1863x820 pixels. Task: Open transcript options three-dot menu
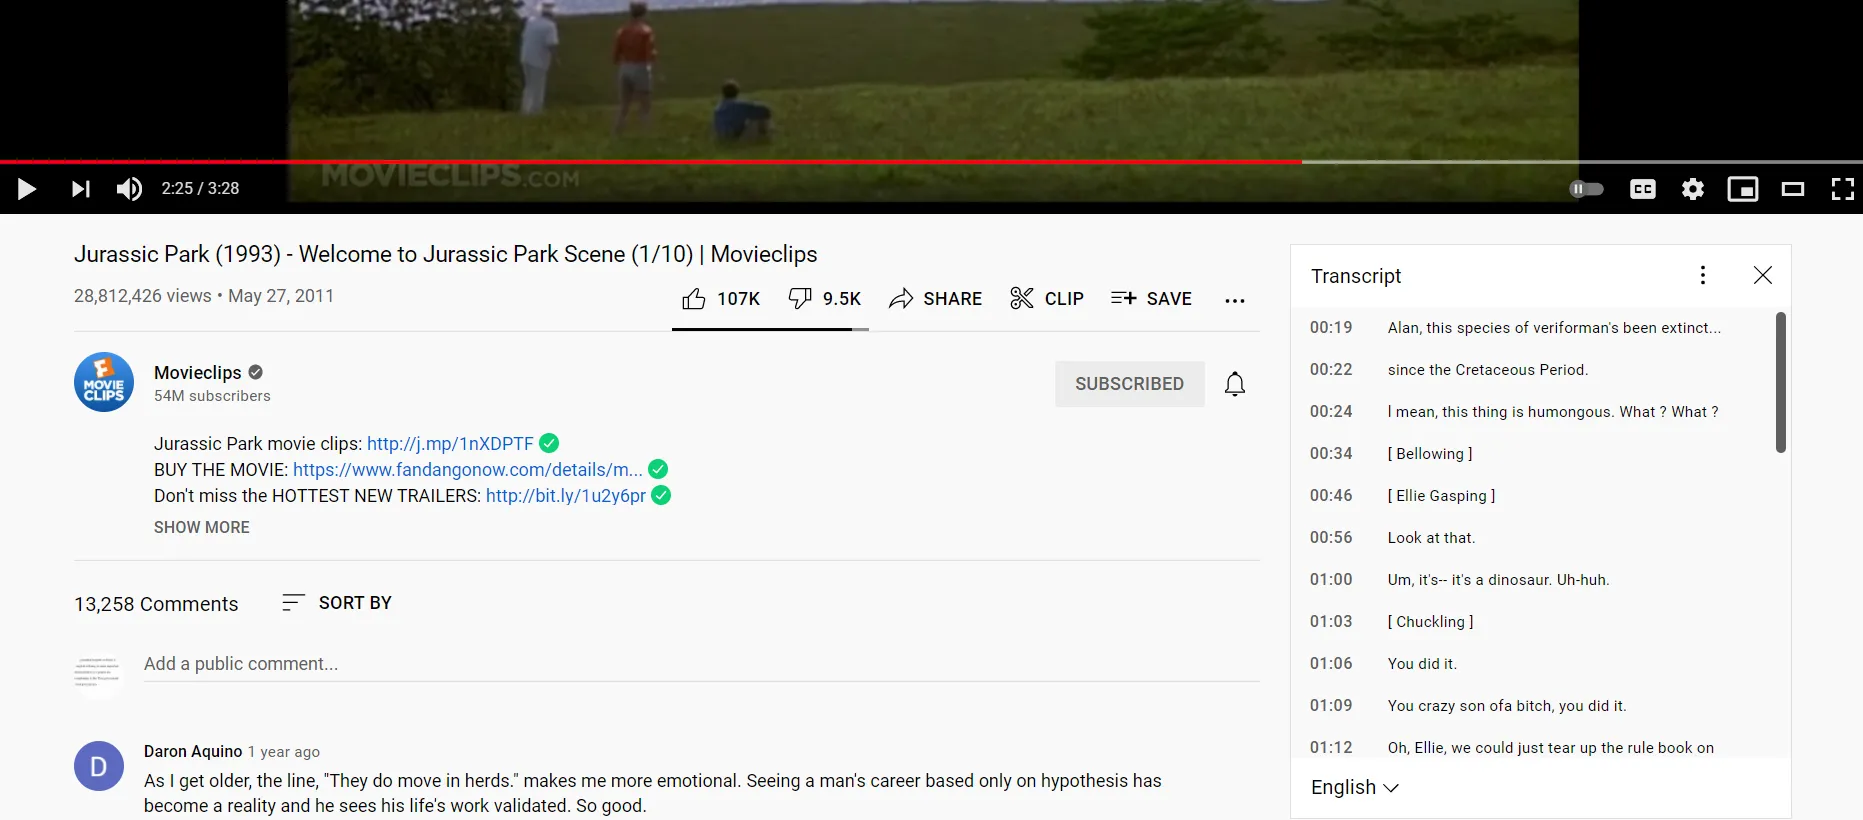pyautogui.click(x=1703, y=275)
